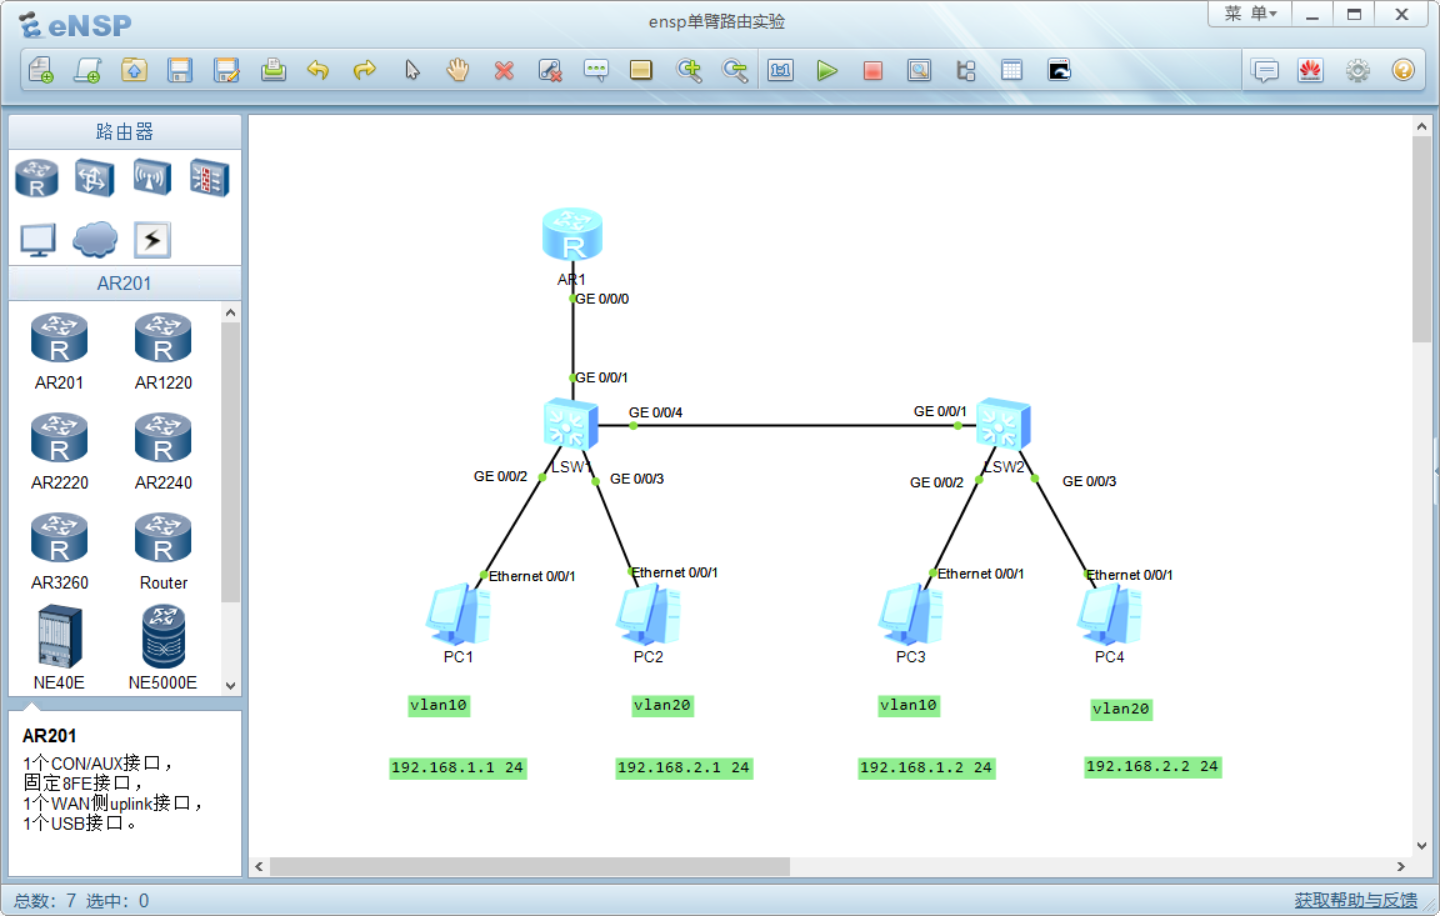Select the firewall device category icon

pyautogui.click(x=209, y=178)
